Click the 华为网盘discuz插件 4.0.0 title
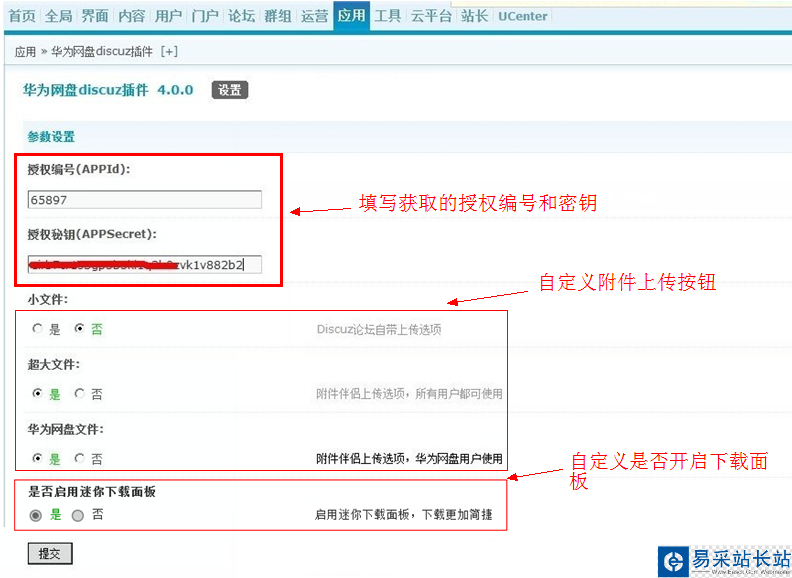792x578 pixels. (108, 90)
